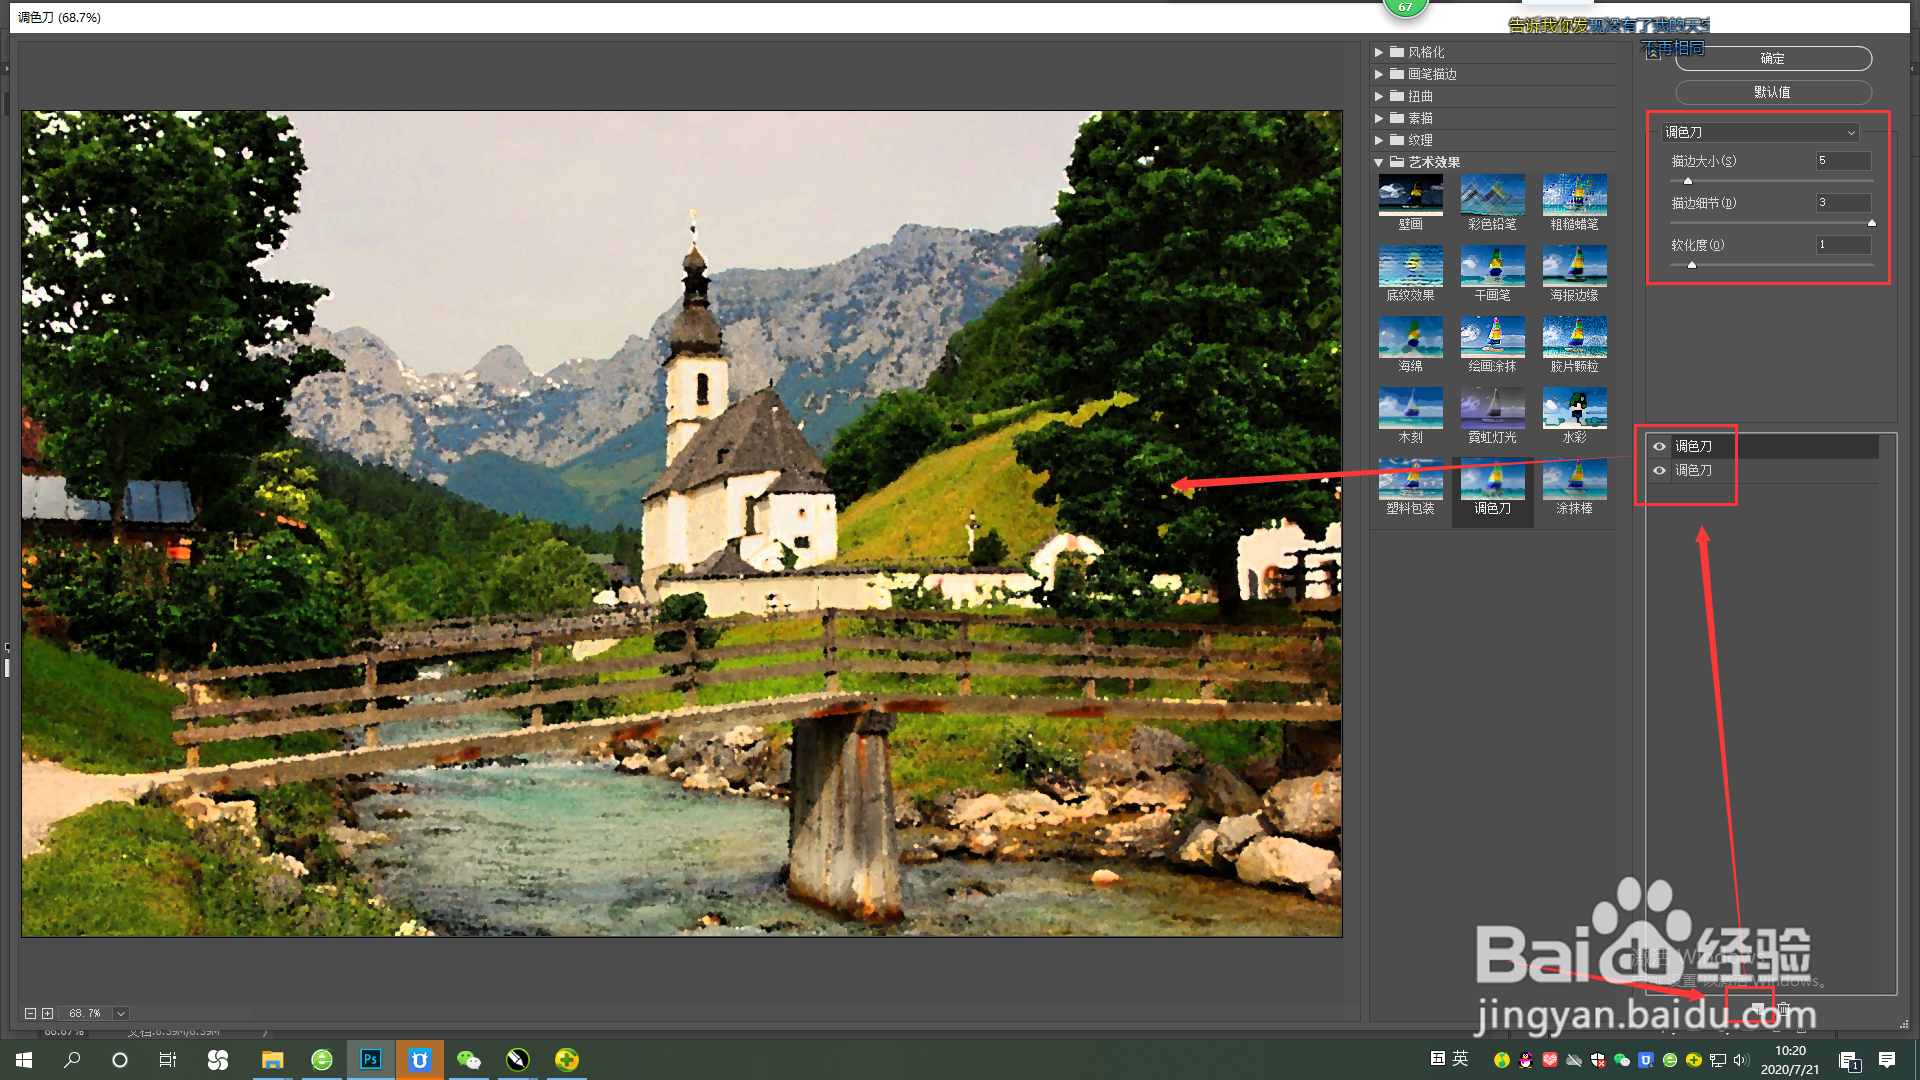Open WeChat from the taskbar
Viewport: 1920px width, 1080px height.
coord(469,1060)
